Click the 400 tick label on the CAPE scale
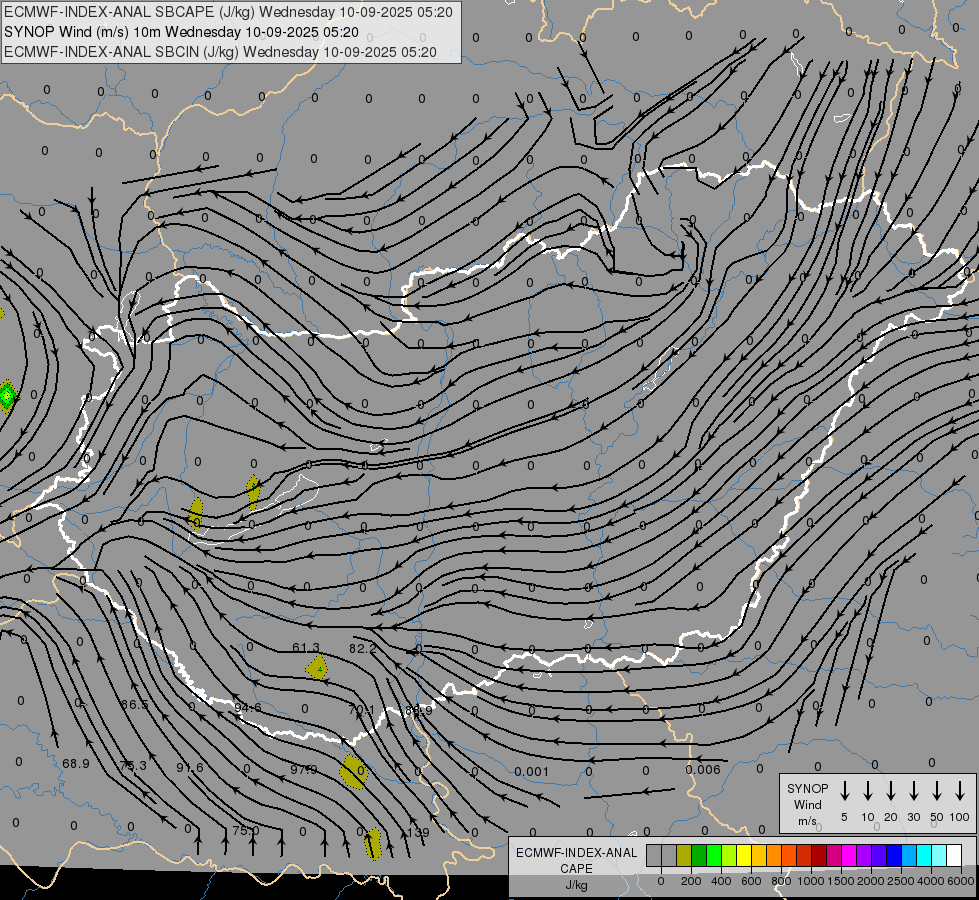Viewport: 979px width, 900px height. (x=721, y=881)
